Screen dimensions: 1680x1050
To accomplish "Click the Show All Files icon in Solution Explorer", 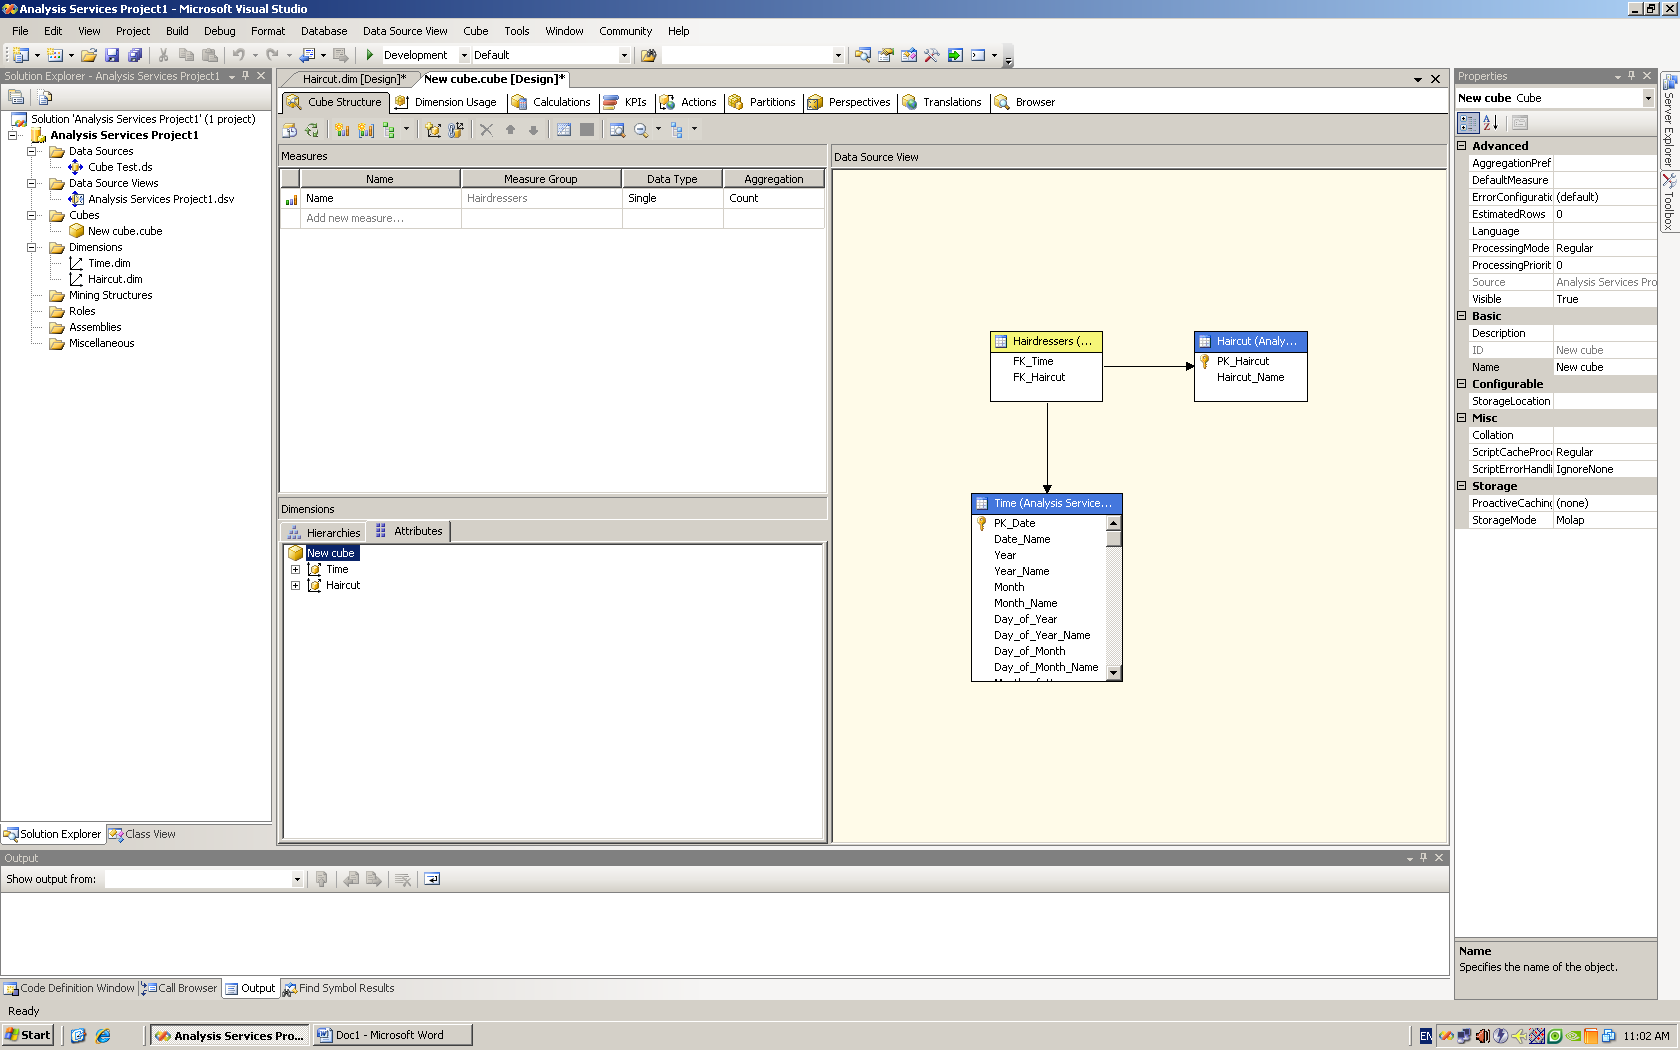I will point(45,97).
